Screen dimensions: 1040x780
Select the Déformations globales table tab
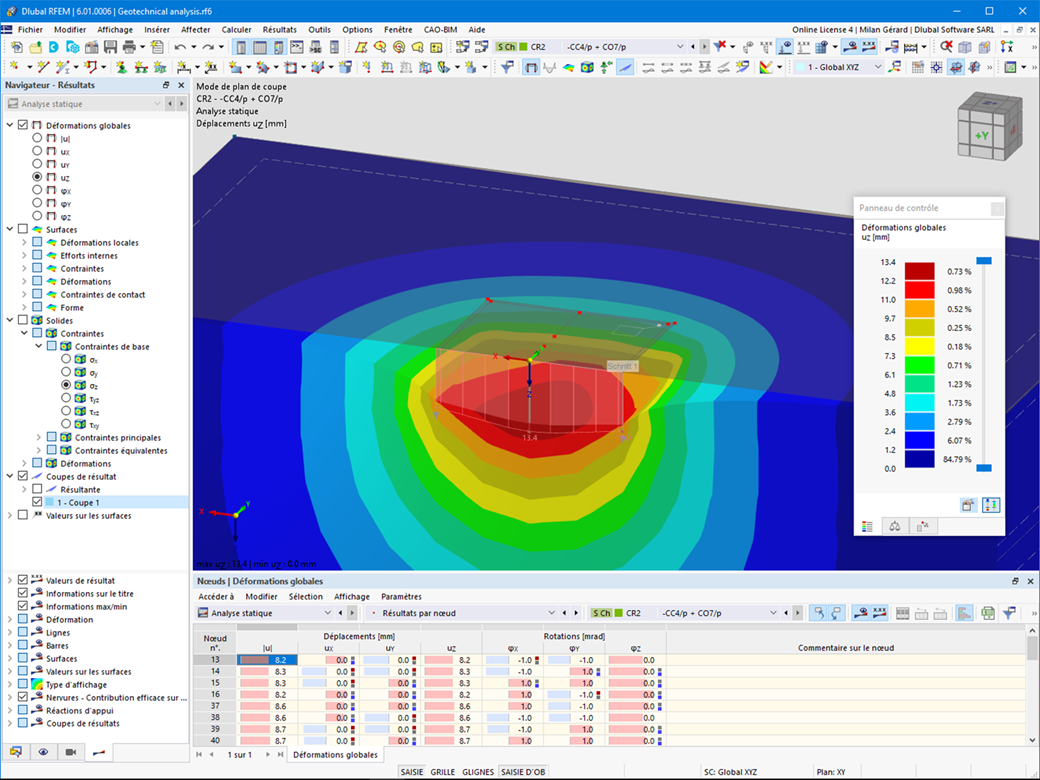[x=335, y=755]
